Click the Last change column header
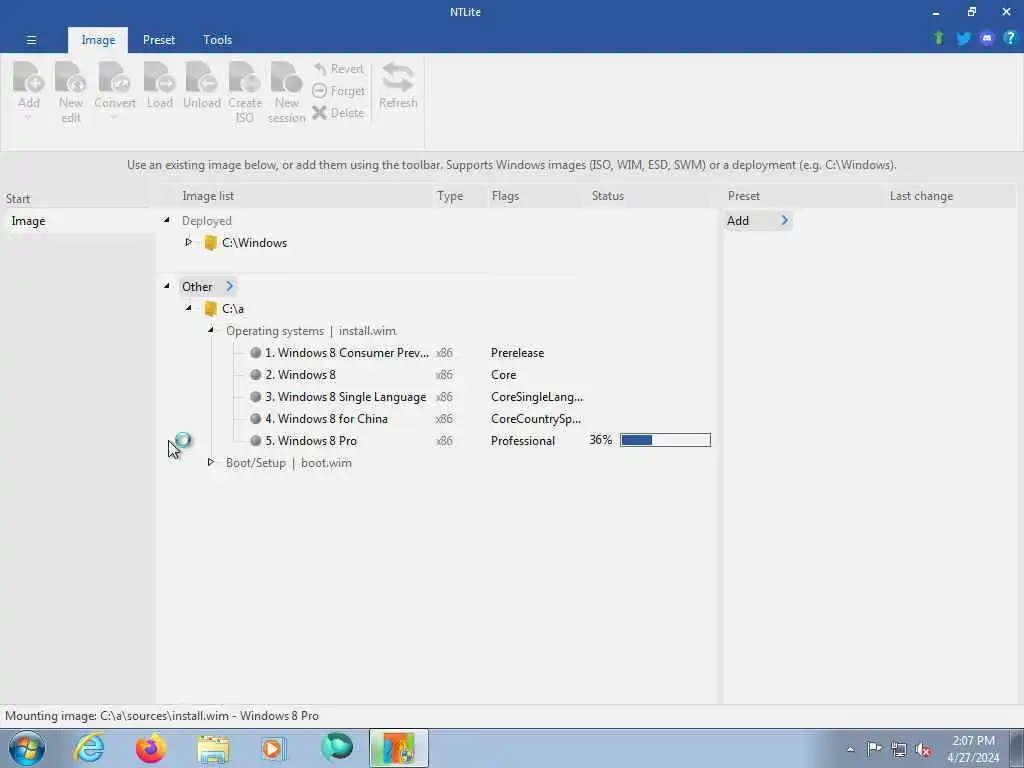 [x=921, y=196]
